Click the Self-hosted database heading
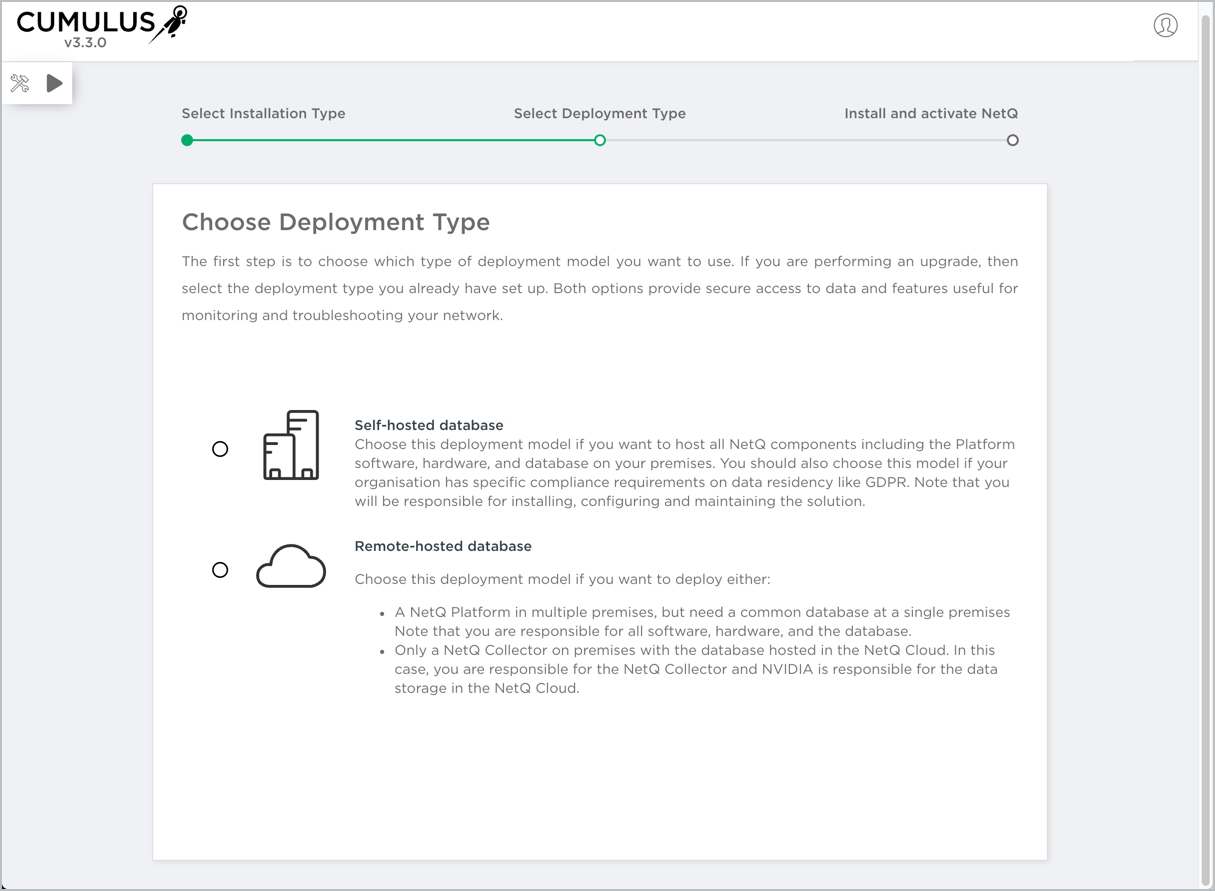Viewport: 1215px width, 891px height. 429,425
